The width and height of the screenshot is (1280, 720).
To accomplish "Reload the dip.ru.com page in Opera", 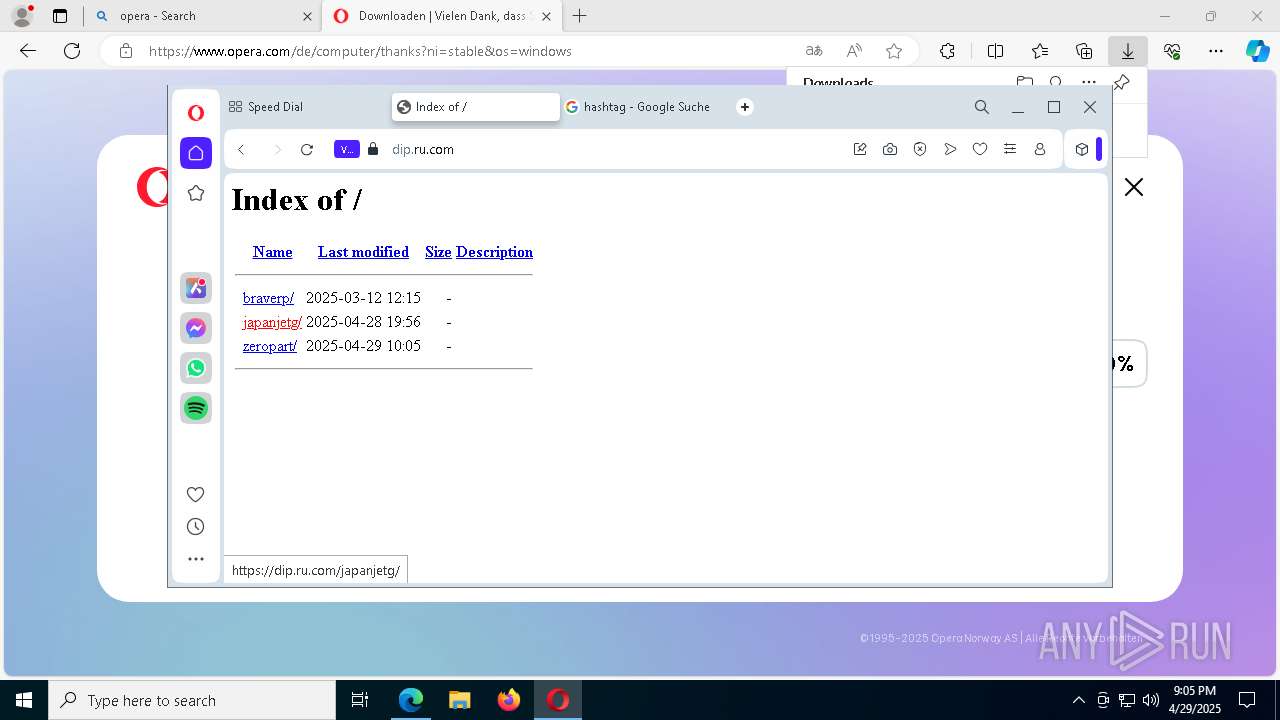I will click(x=307, y=149).
